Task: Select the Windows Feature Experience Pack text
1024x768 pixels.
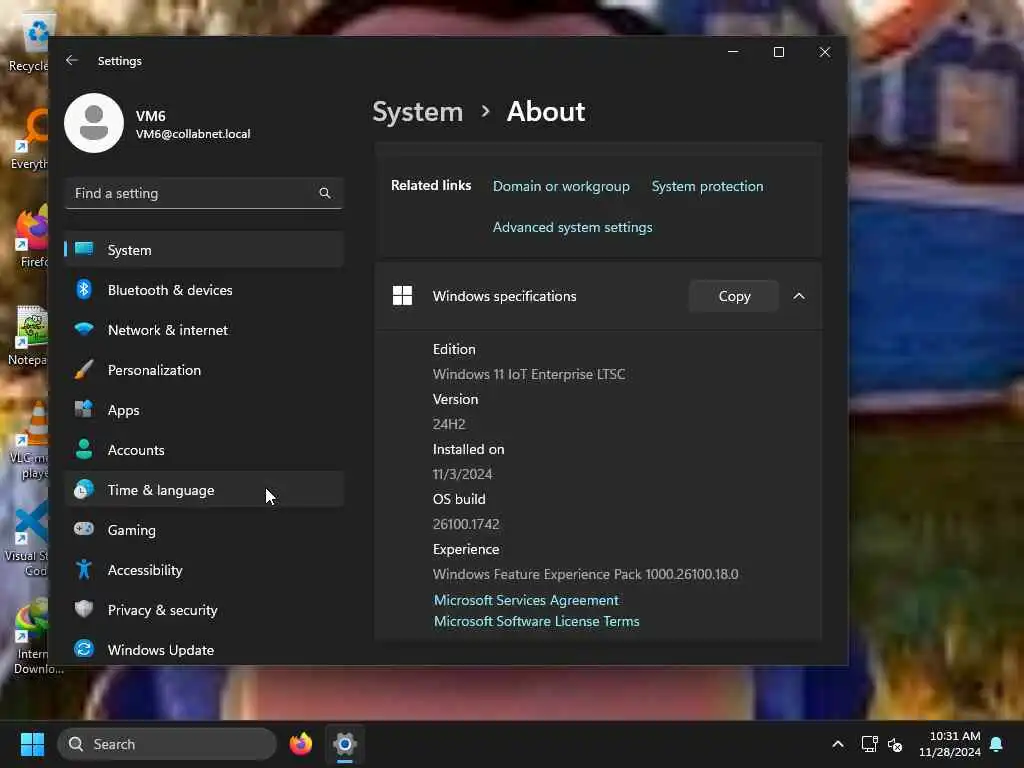Action: pyautogui.click(x=585, y=575)
